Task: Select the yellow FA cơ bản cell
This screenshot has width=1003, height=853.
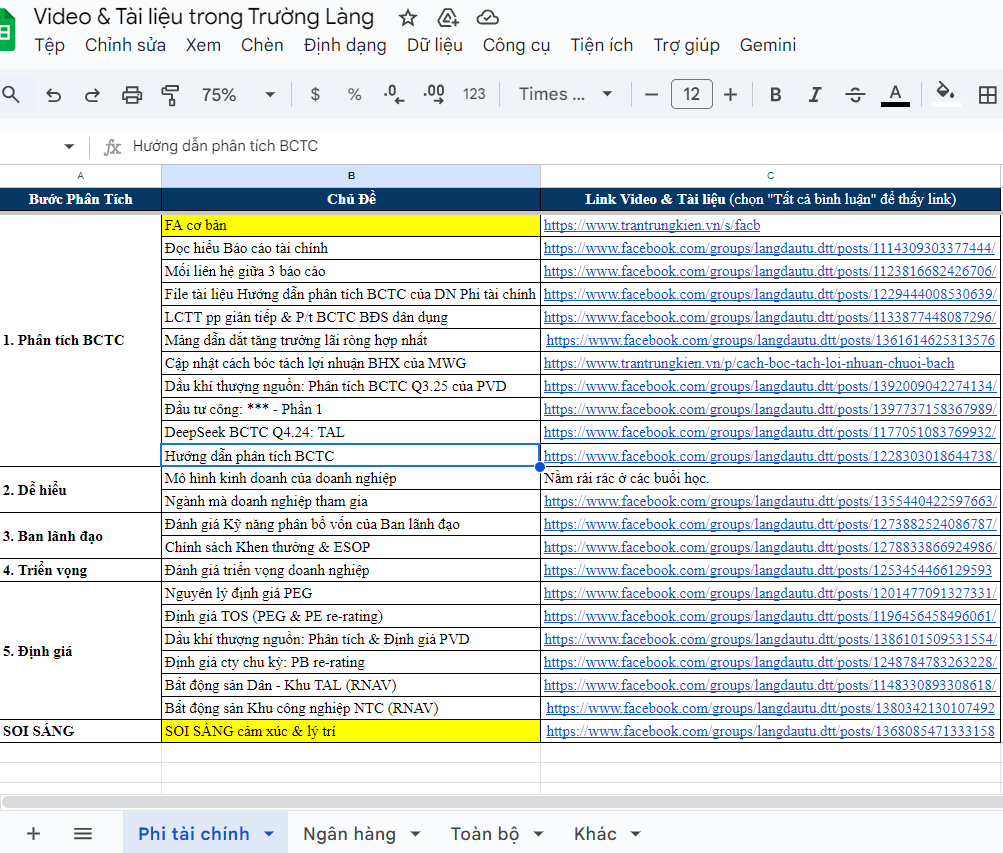Action: (351, 225)
